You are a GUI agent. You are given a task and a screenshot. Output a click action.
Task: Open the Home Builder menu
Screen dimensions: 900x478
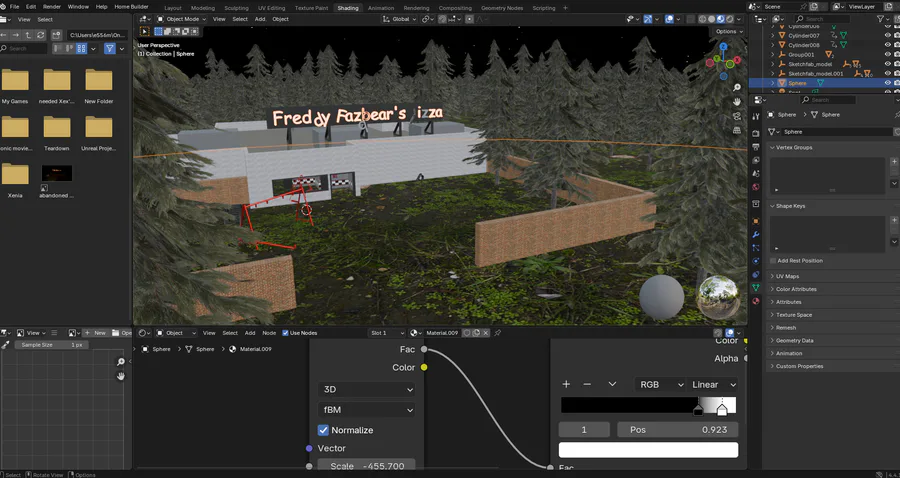coord(131,7)
